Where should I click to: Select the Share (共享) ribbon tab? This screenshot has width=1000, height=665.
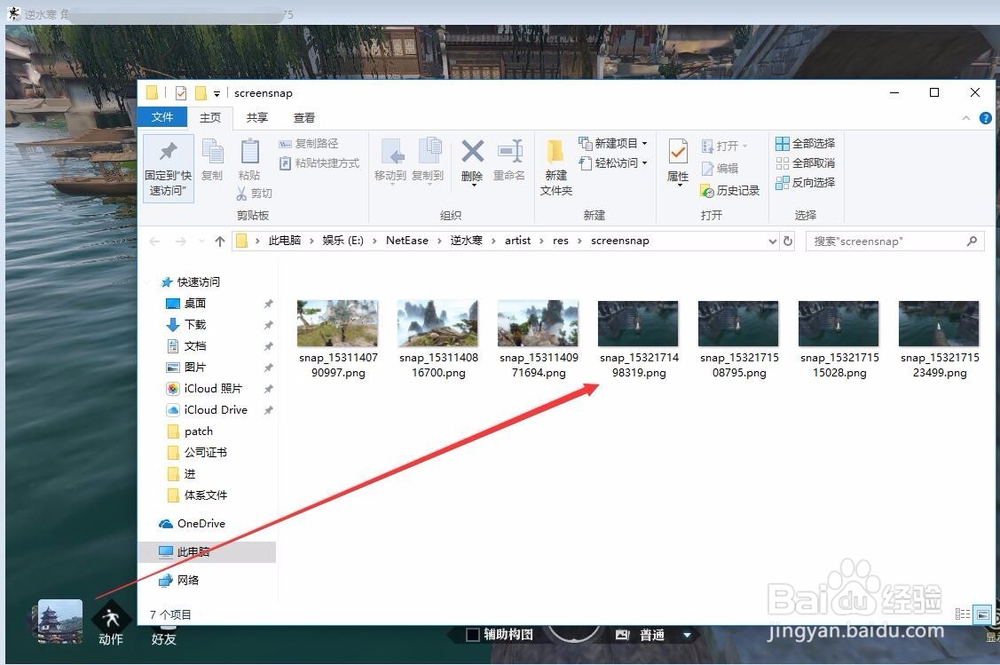click(x=257, y=117)
